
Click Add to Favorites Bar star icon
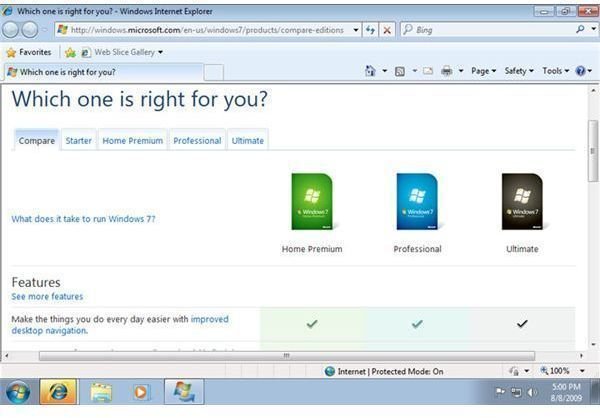(70, 52)
